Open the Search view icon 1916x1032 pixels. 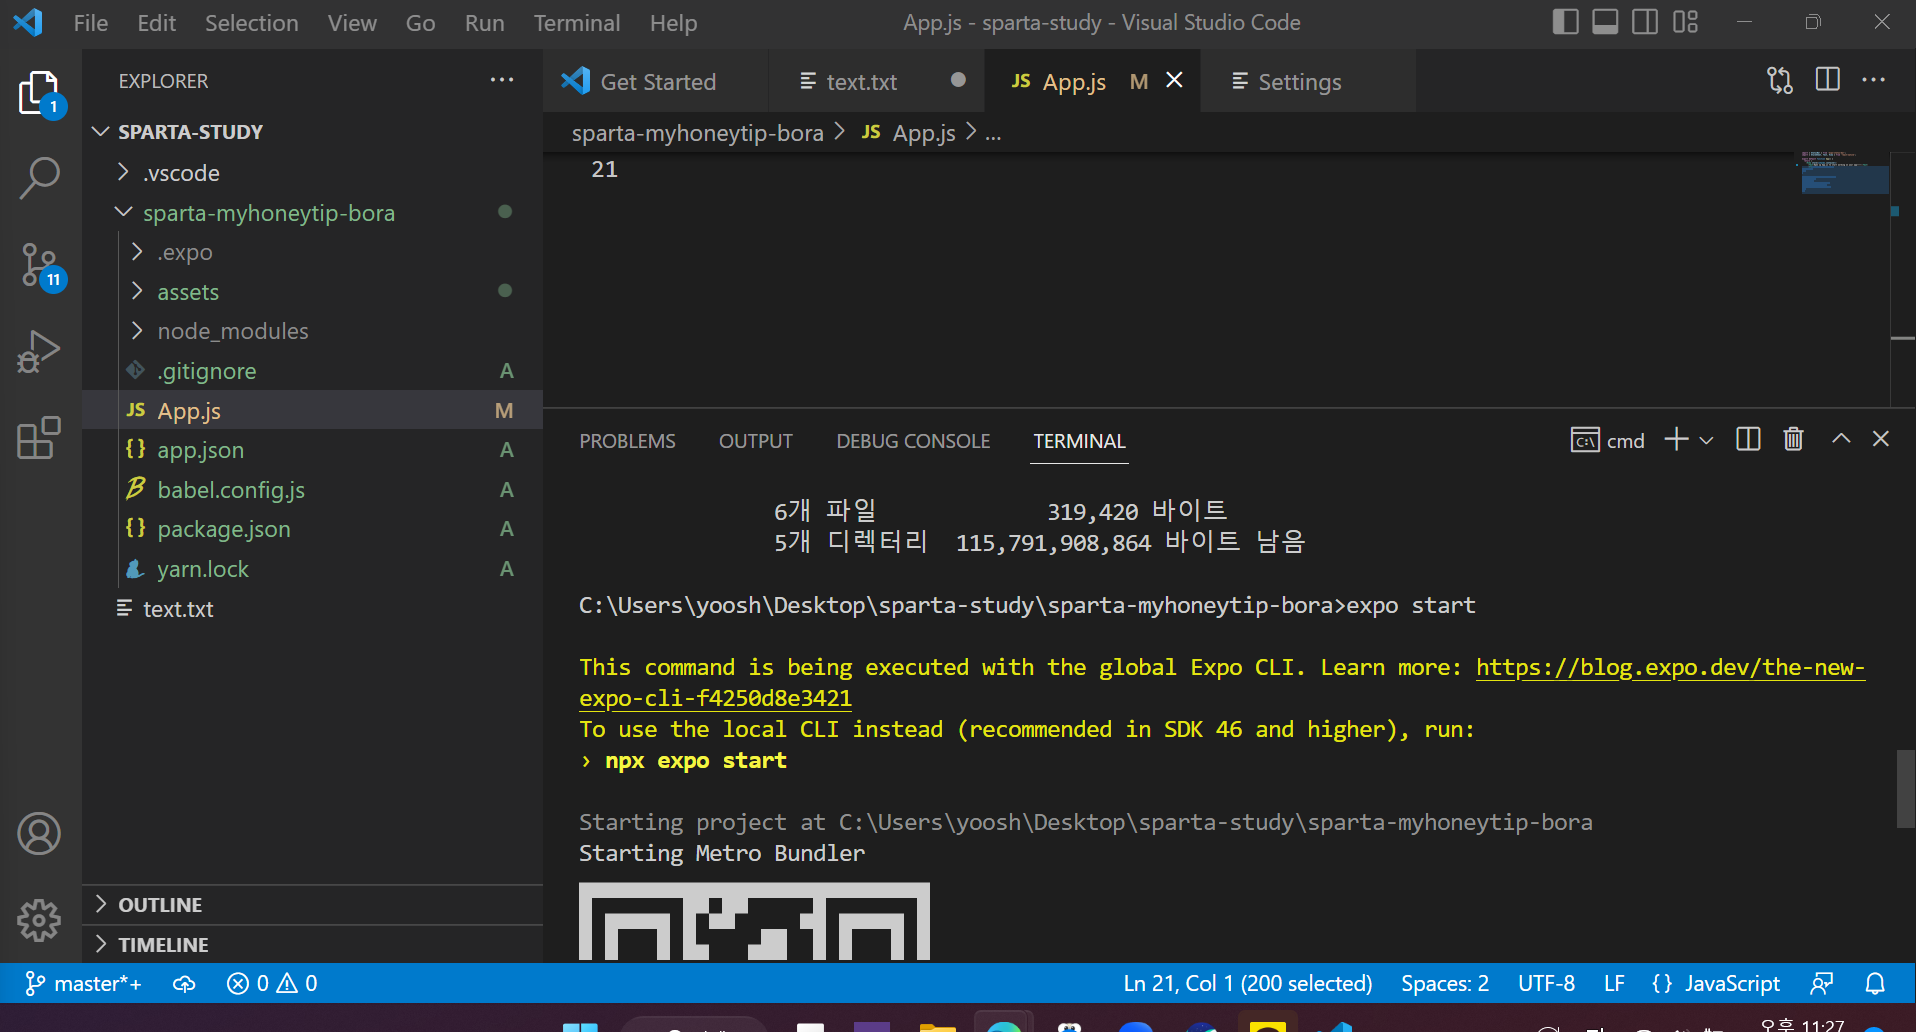pyautogui.click(x=40, y=179)
